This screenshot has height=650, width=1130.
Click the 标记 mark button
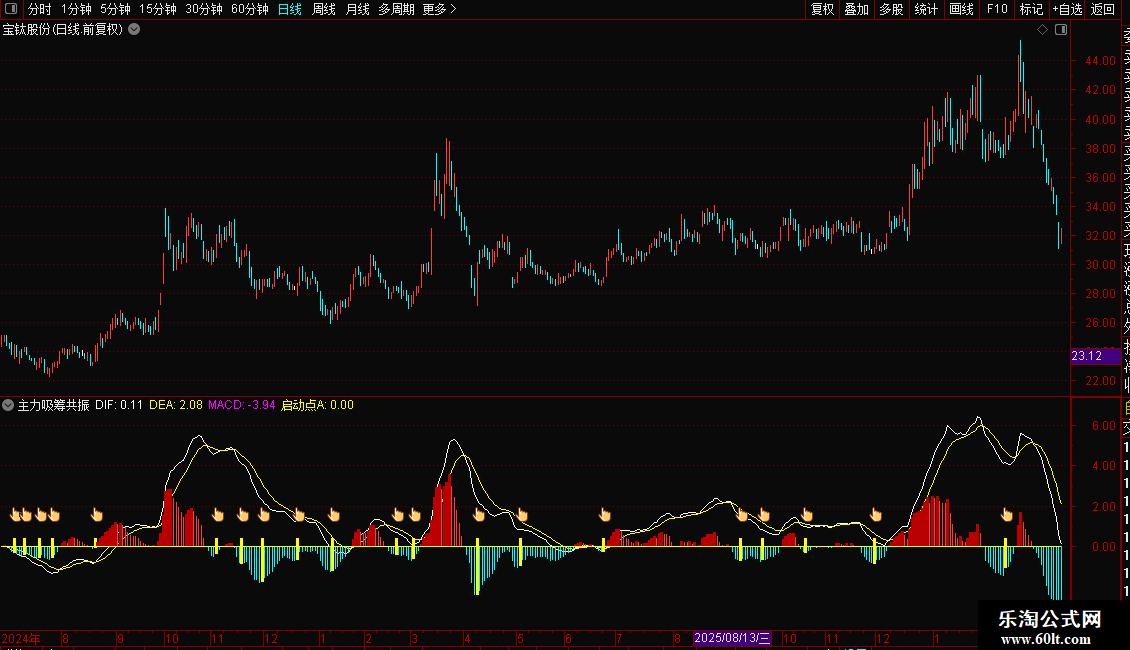(x=1030, y=9)
